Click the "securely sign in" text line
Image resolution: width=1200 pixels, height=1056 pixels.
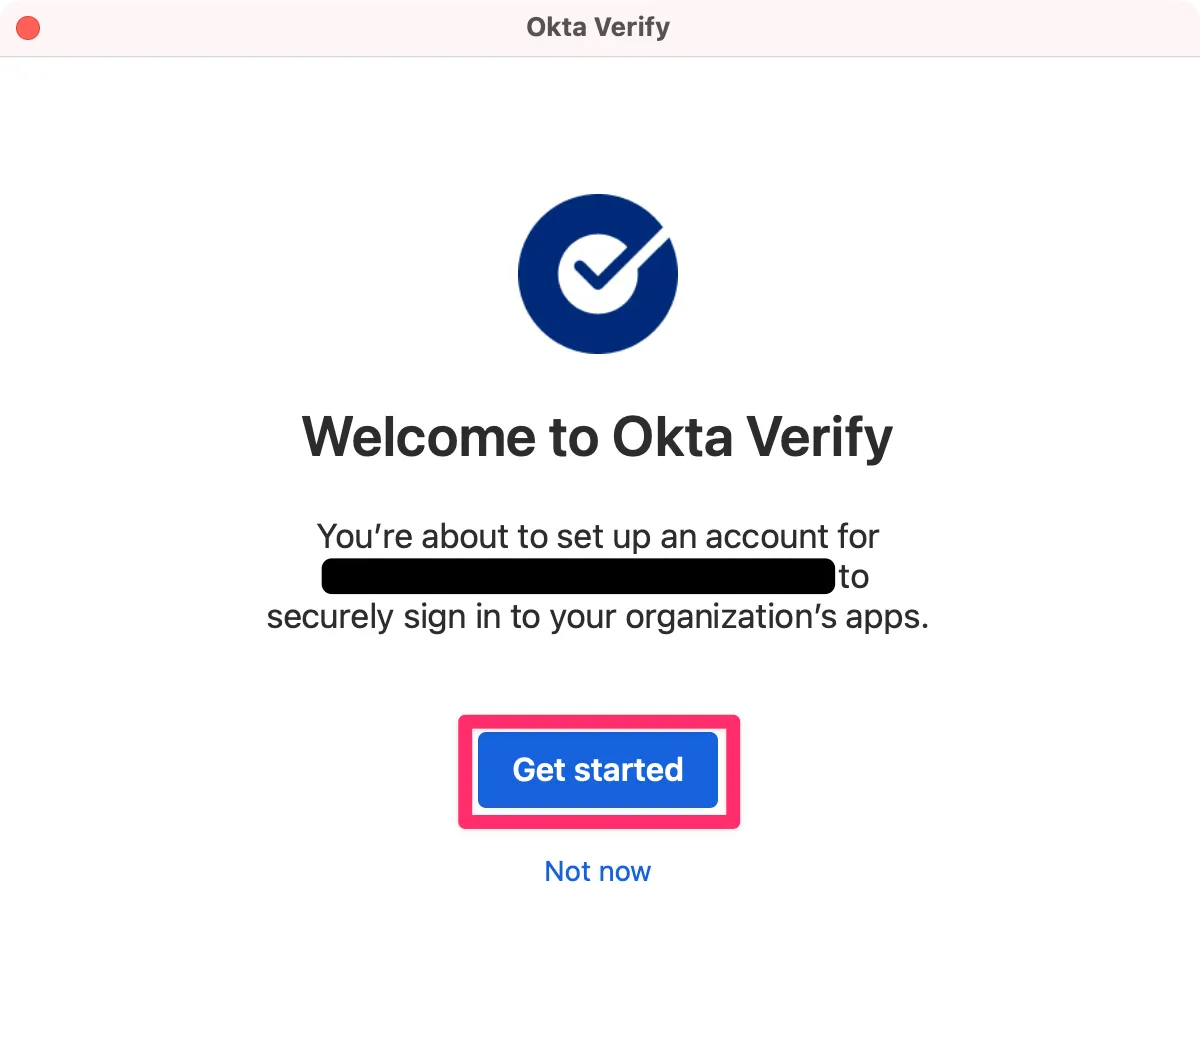pyautogui.click(x=597, y=617)
